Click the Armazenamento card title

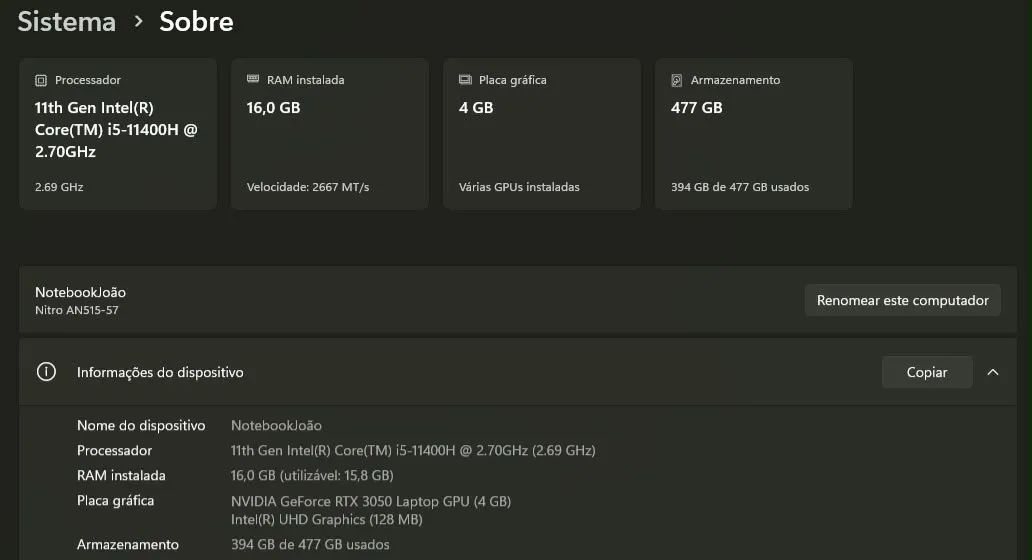pyautogui.click(x=735, y=80)
